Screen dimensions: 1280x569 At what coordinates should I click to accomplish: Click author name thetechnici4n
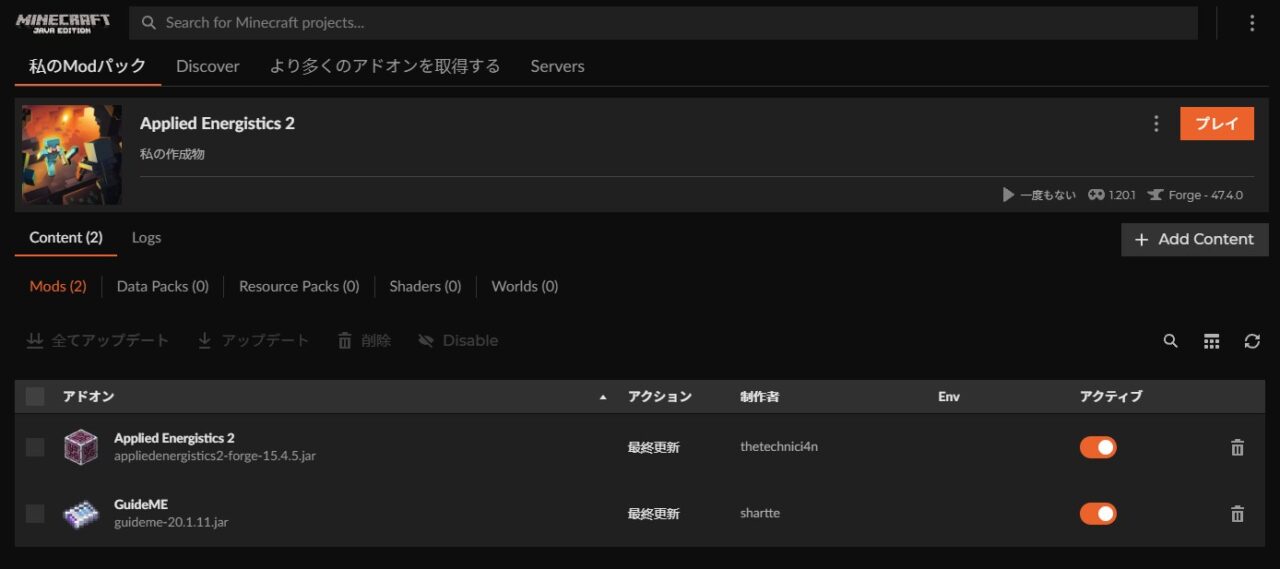779,447
